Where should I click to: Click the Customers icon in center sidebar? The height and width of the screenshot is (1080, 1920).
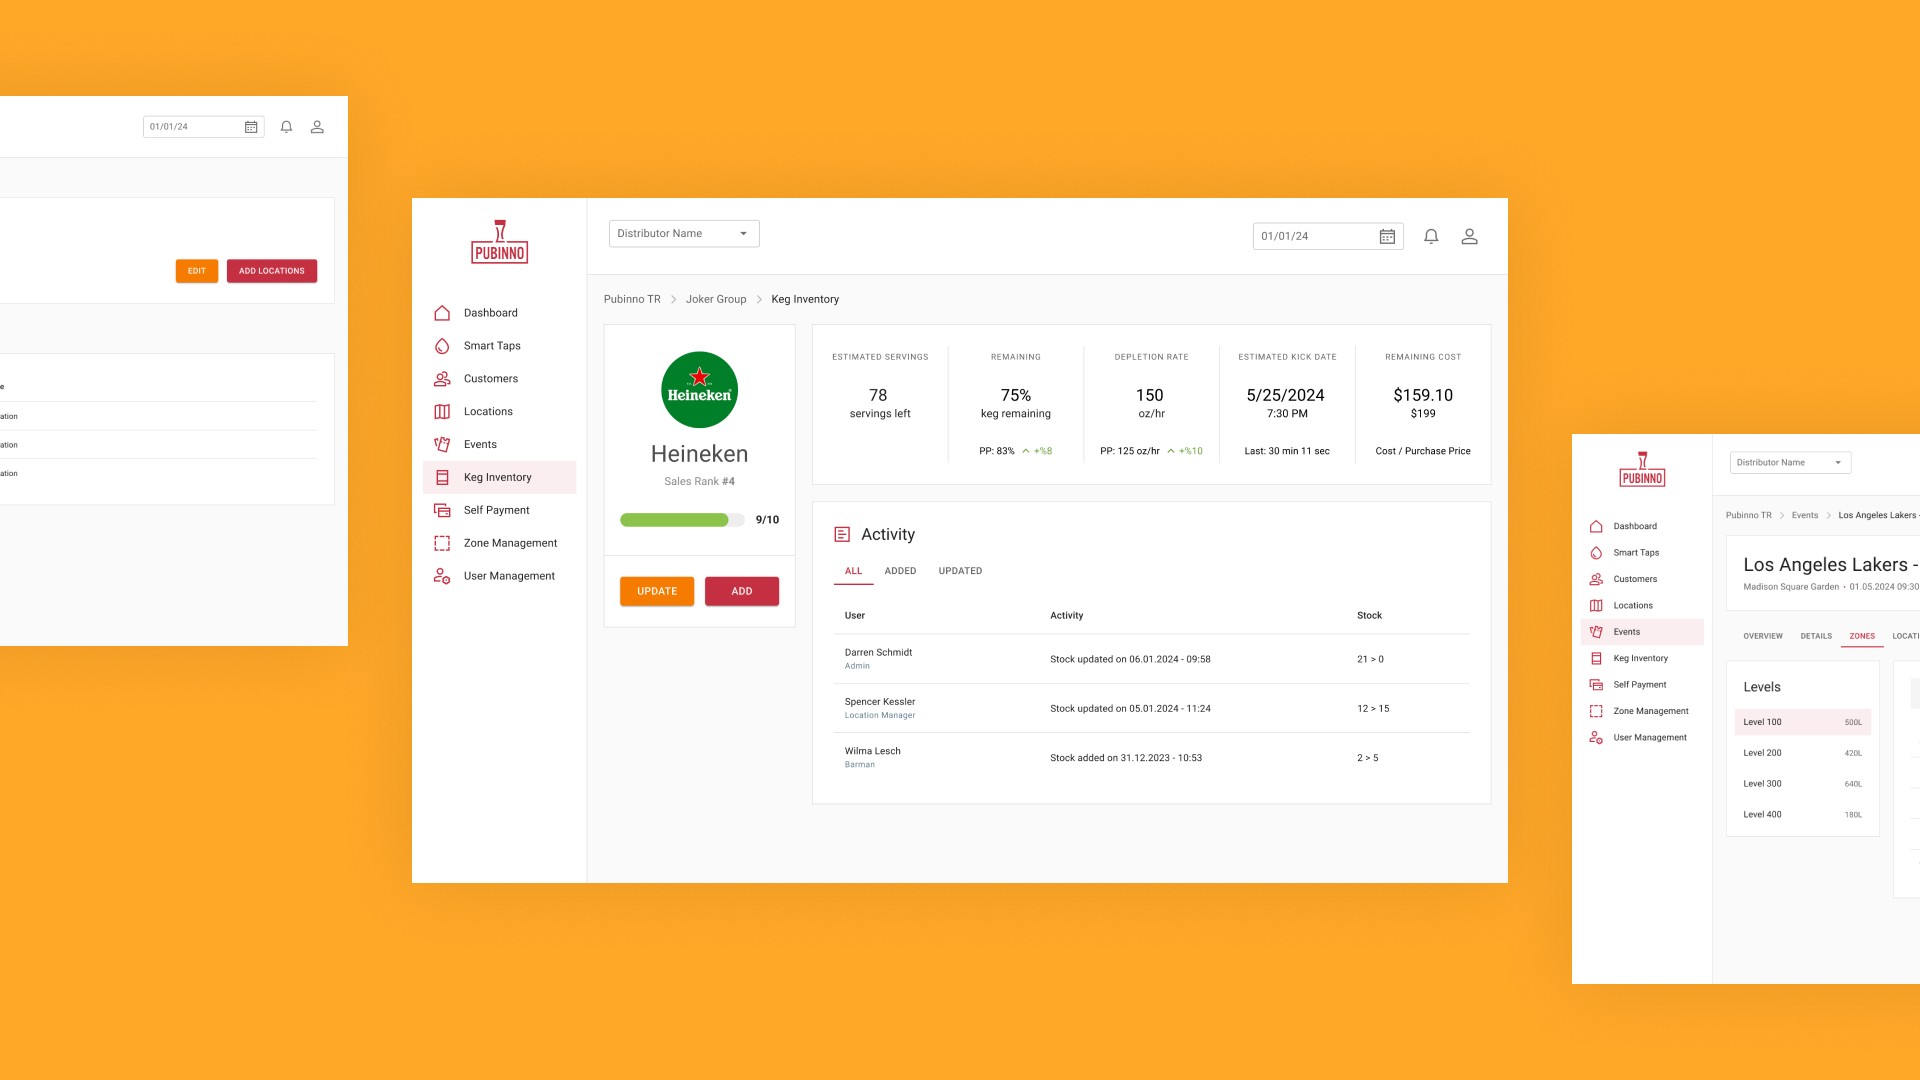tap(442, 379)
